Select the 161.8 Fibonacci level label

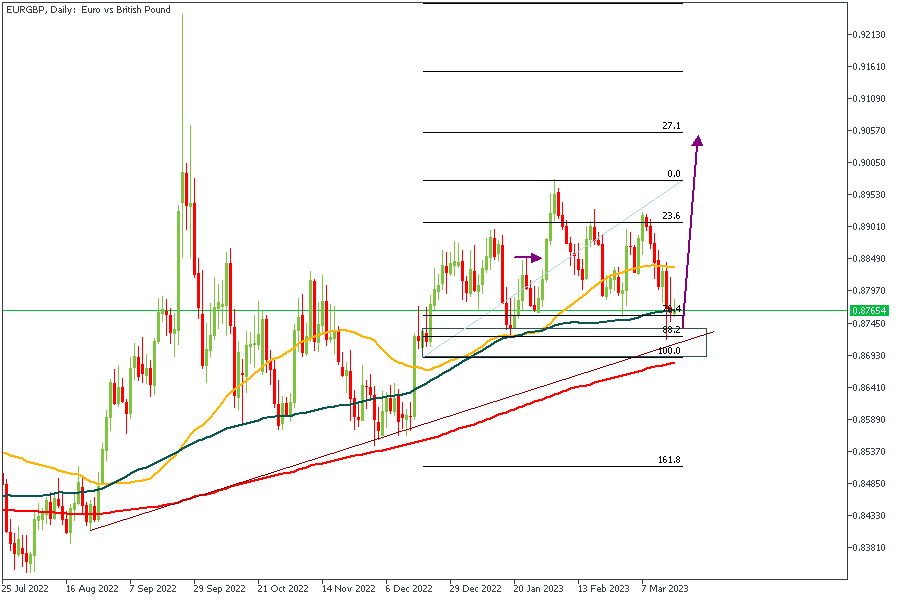[669, 460]
